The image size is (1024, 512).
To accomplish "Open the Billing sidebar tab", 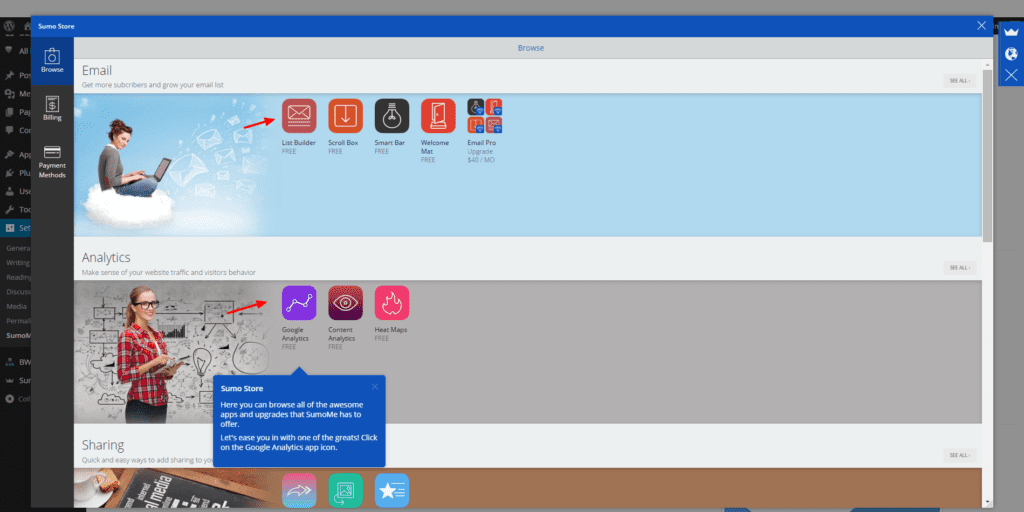I will (52, 108).
